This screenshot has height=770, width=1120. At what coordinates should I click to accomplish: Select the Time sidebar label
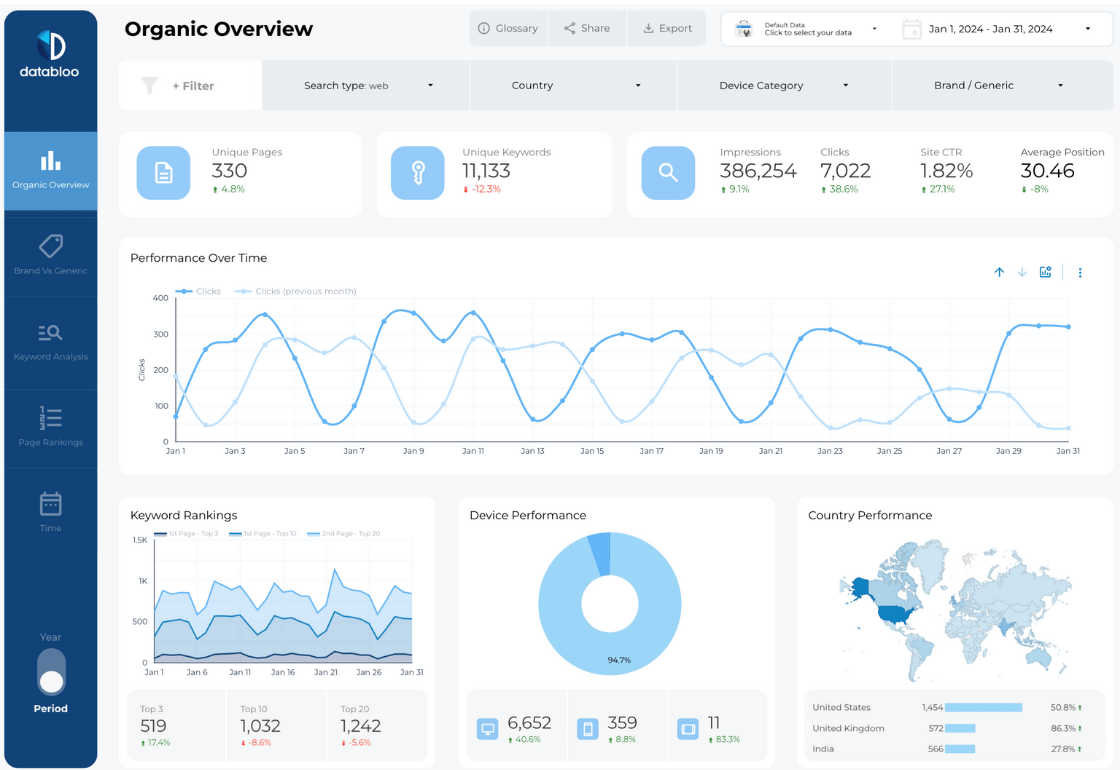(51, 528)
